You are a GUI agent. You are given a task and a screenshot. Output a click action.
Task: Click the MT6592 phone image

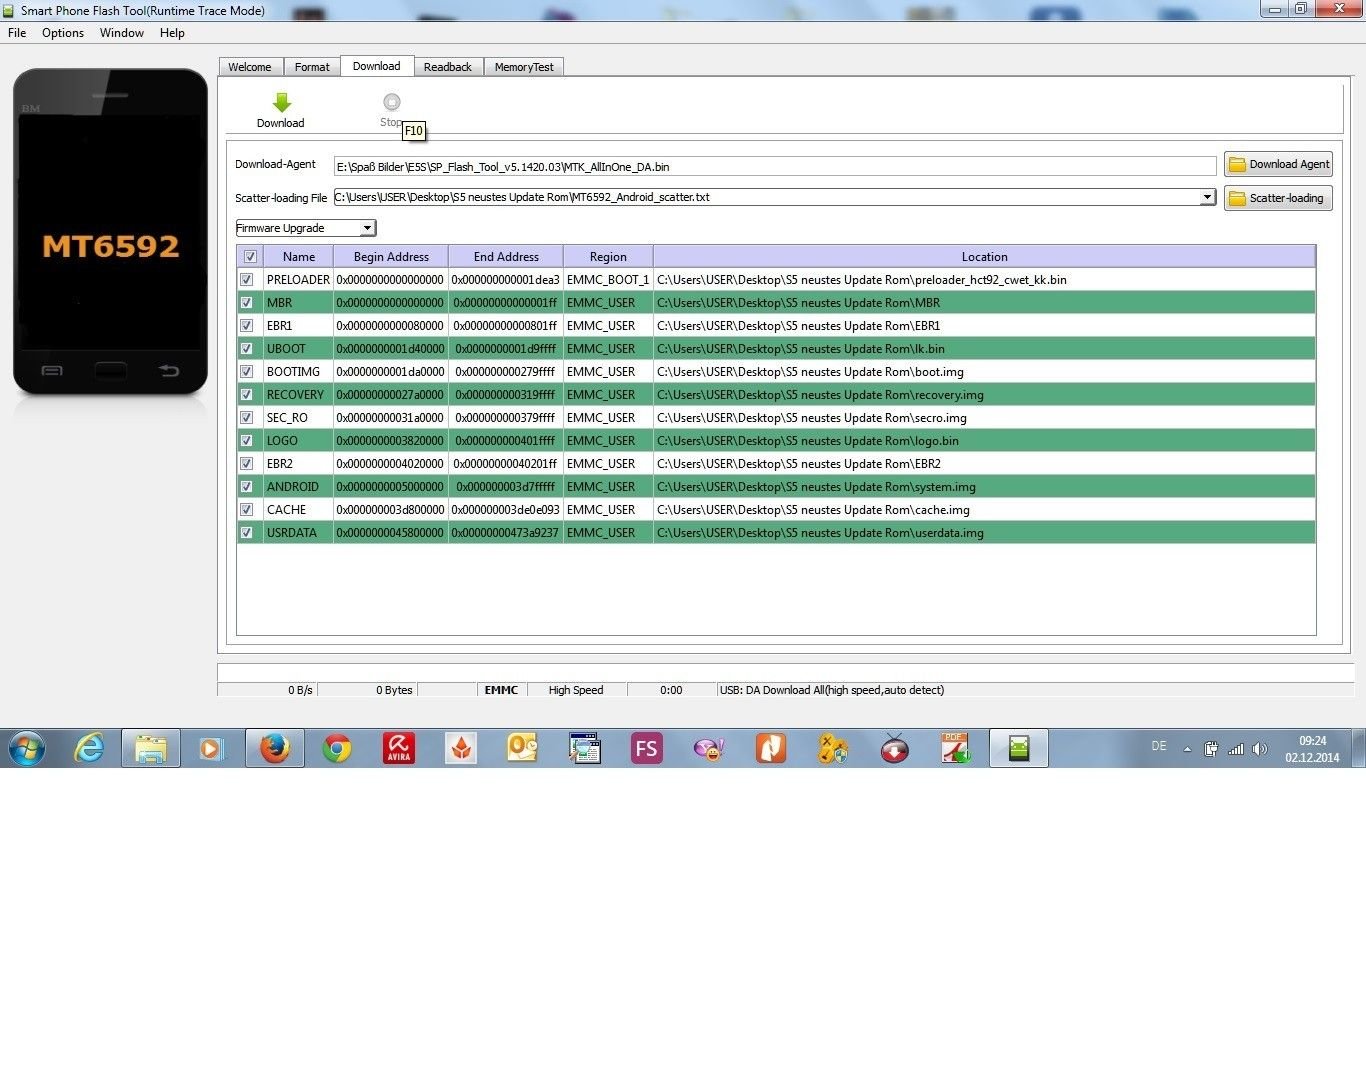click(110, 232)
